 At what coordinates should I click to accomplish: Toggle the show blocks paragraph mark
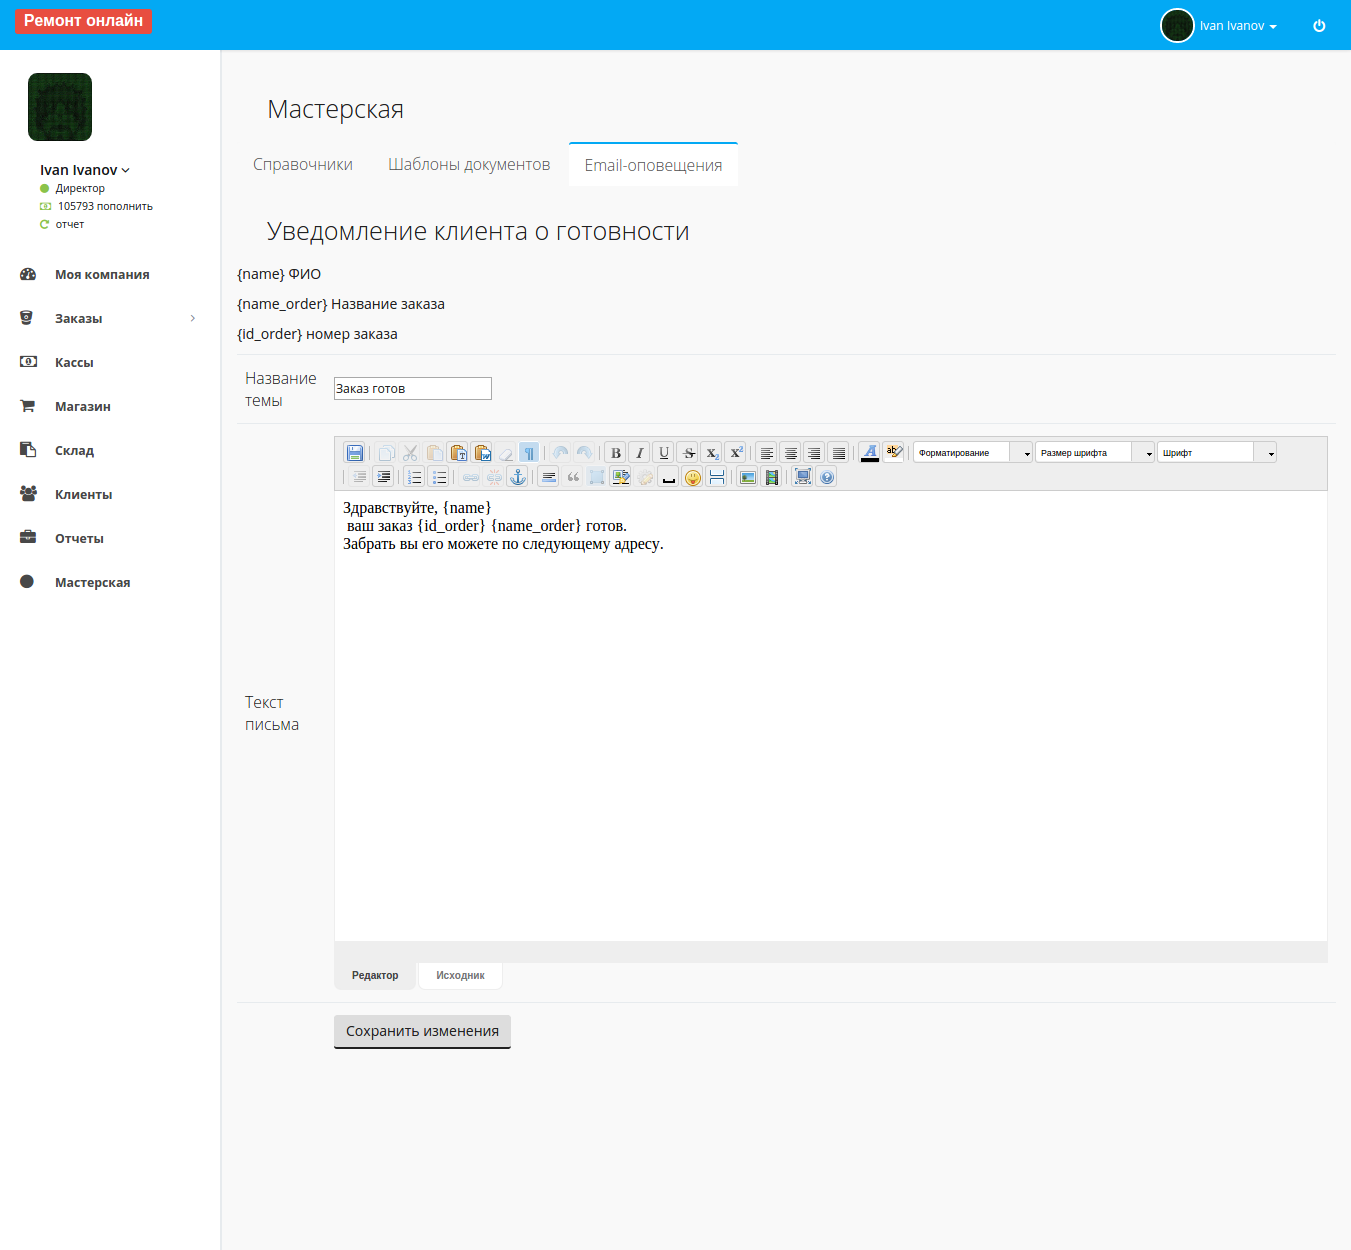[530, 453]
